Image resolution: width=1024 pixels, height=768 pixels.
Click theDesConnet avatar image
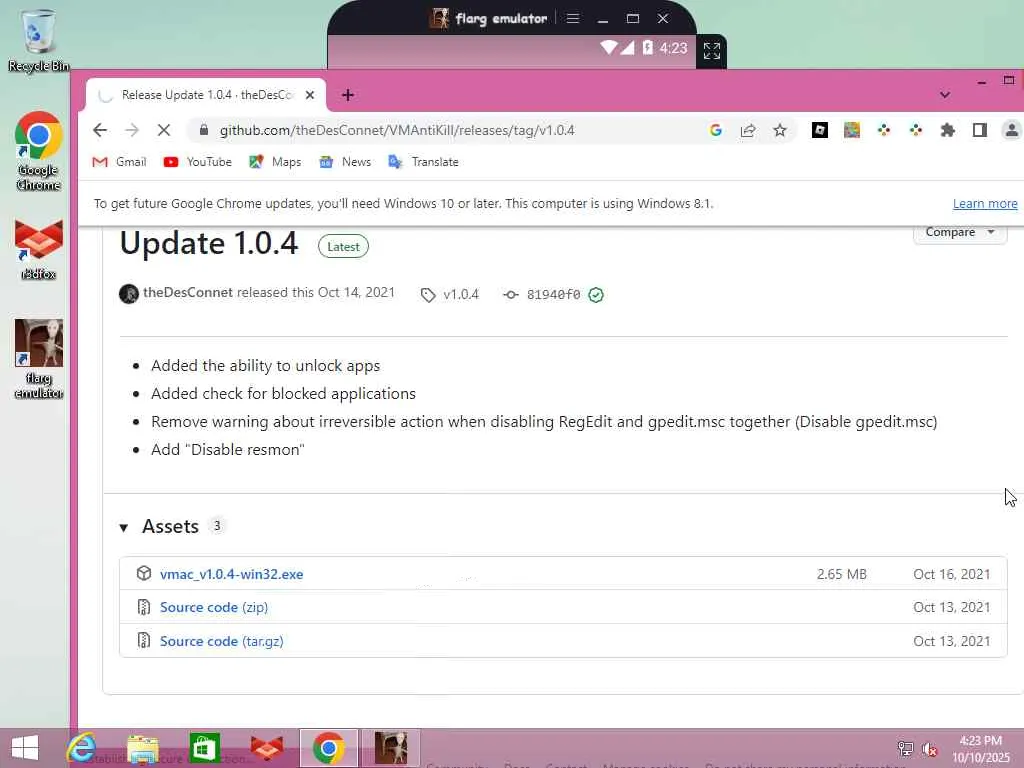coord(129,294)
